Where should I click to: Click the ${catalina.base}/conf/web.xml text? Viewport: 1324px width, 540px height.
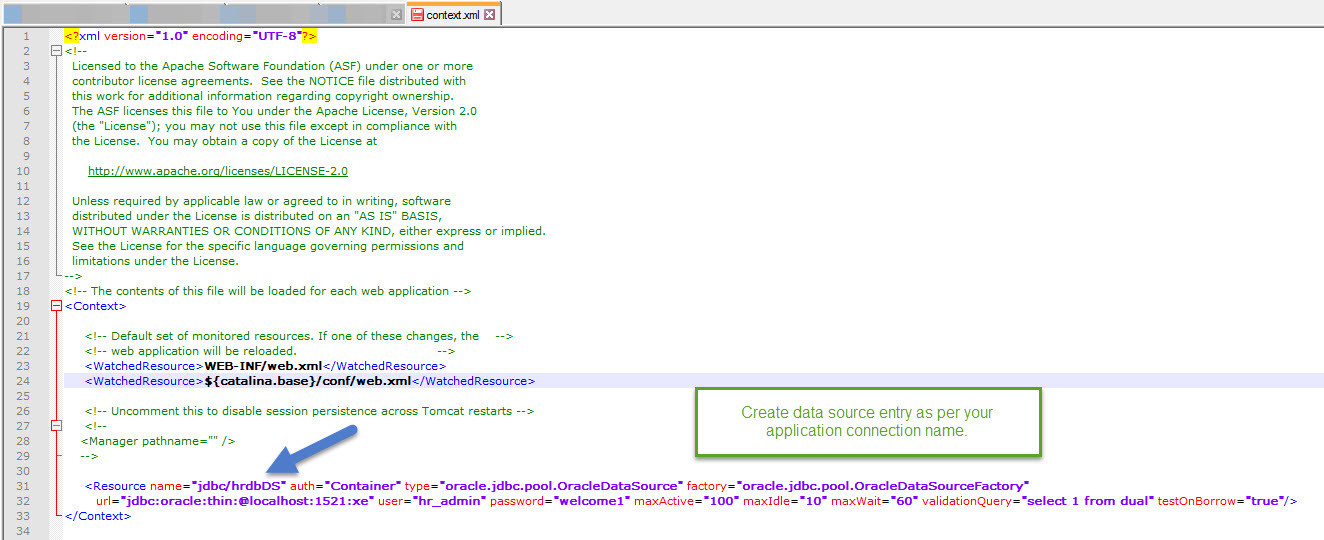308,381
